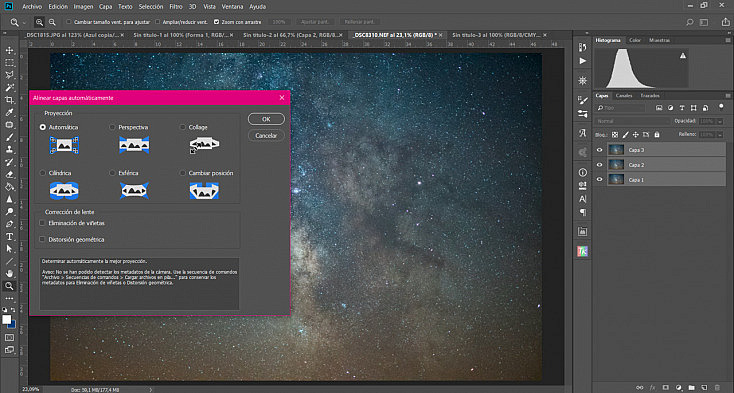
Task: Enable the Distorsión geométrica checkbox
Action: [x=42, y=240]
